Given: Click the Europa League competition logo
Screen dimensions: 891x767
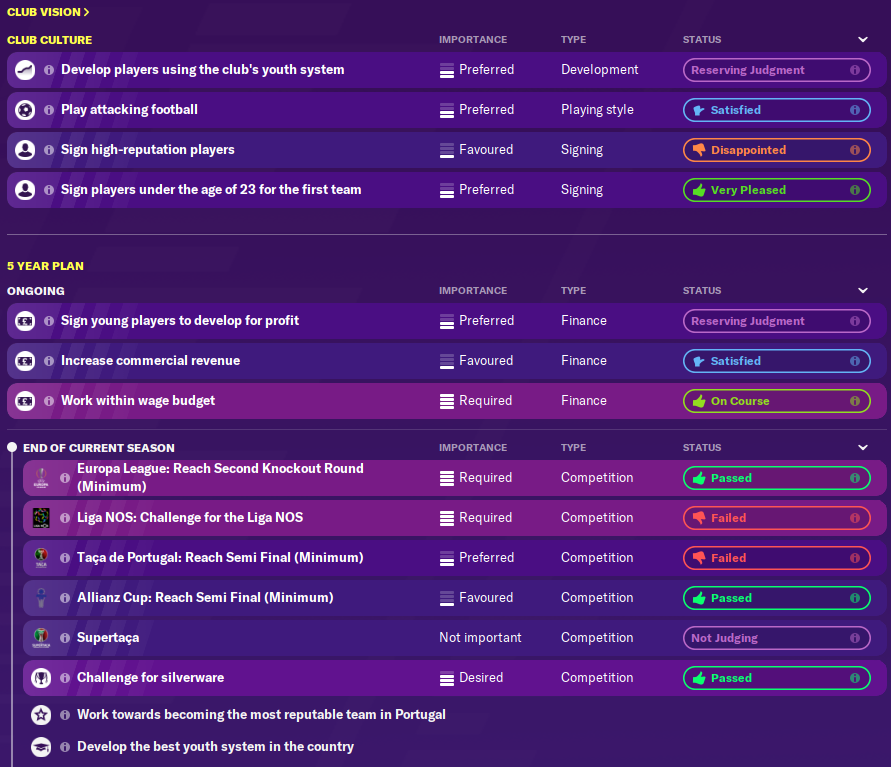Looking at the screenshot, I should pyautogui.click(x=41, y=478).
